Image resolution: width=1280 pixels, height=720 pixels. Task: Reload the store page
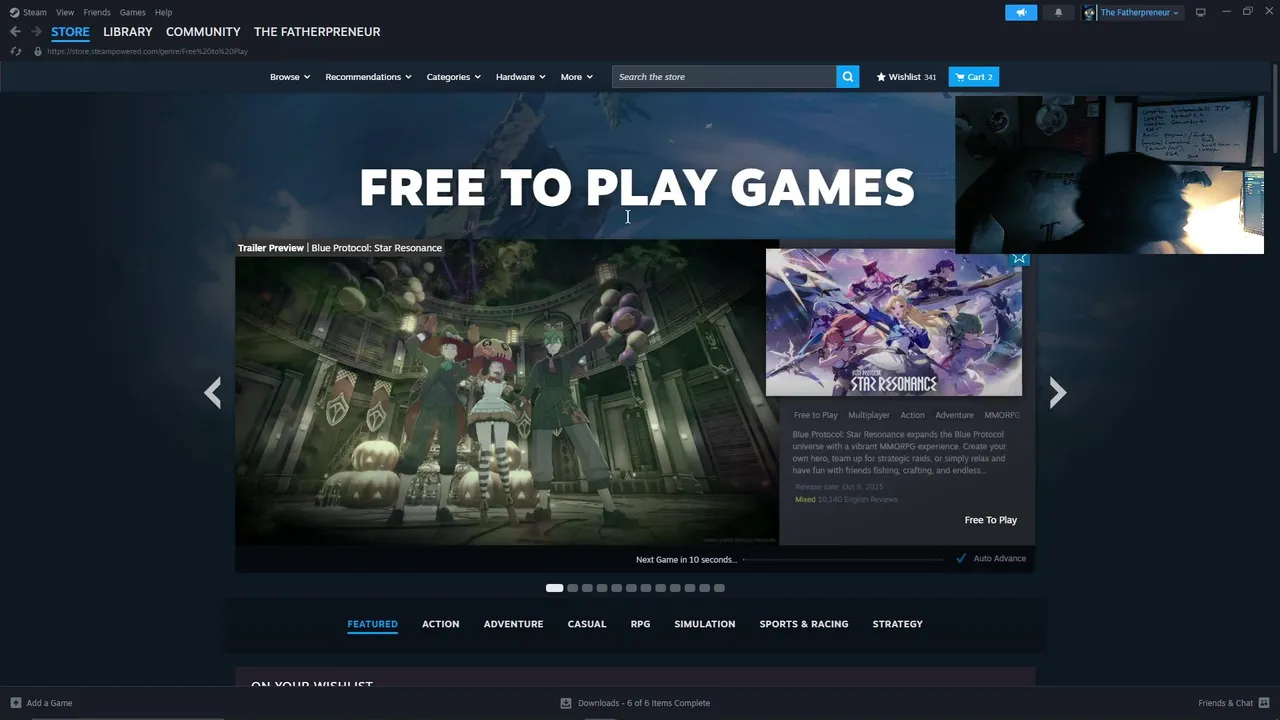(x=16, y=51)
